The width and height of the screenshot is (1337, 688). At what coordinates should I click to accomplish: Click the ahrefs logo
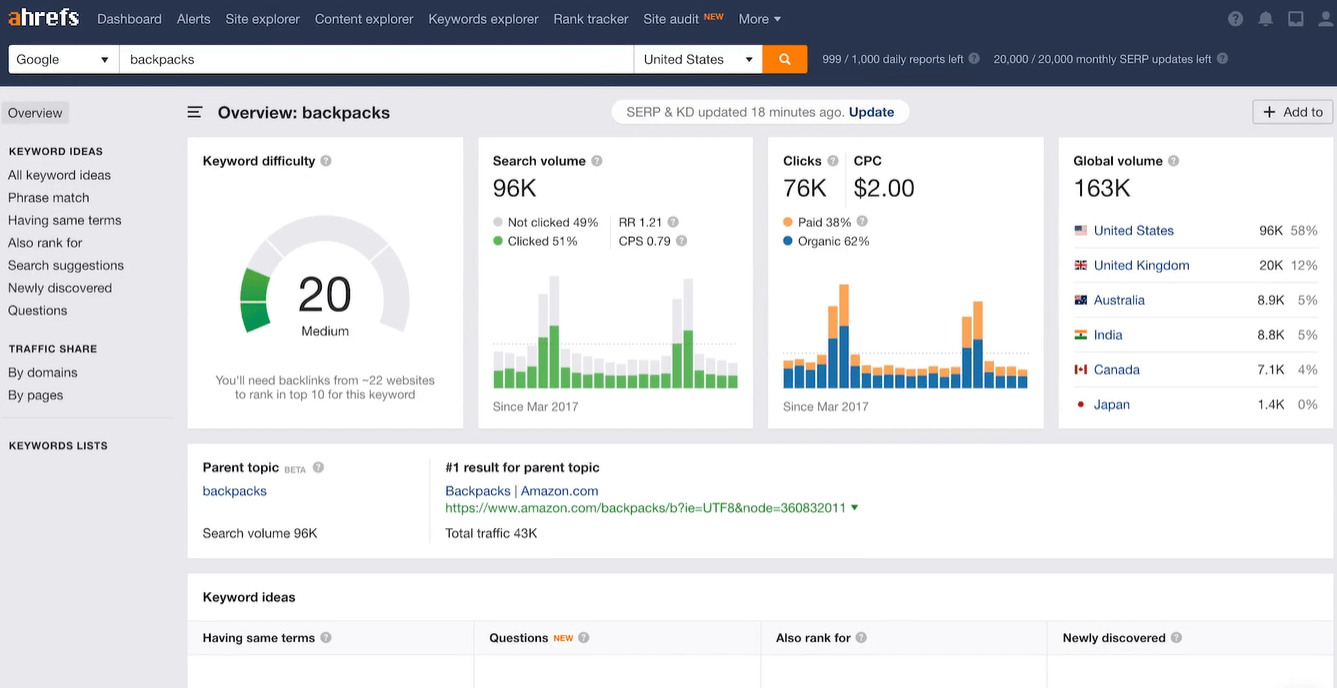43,18
